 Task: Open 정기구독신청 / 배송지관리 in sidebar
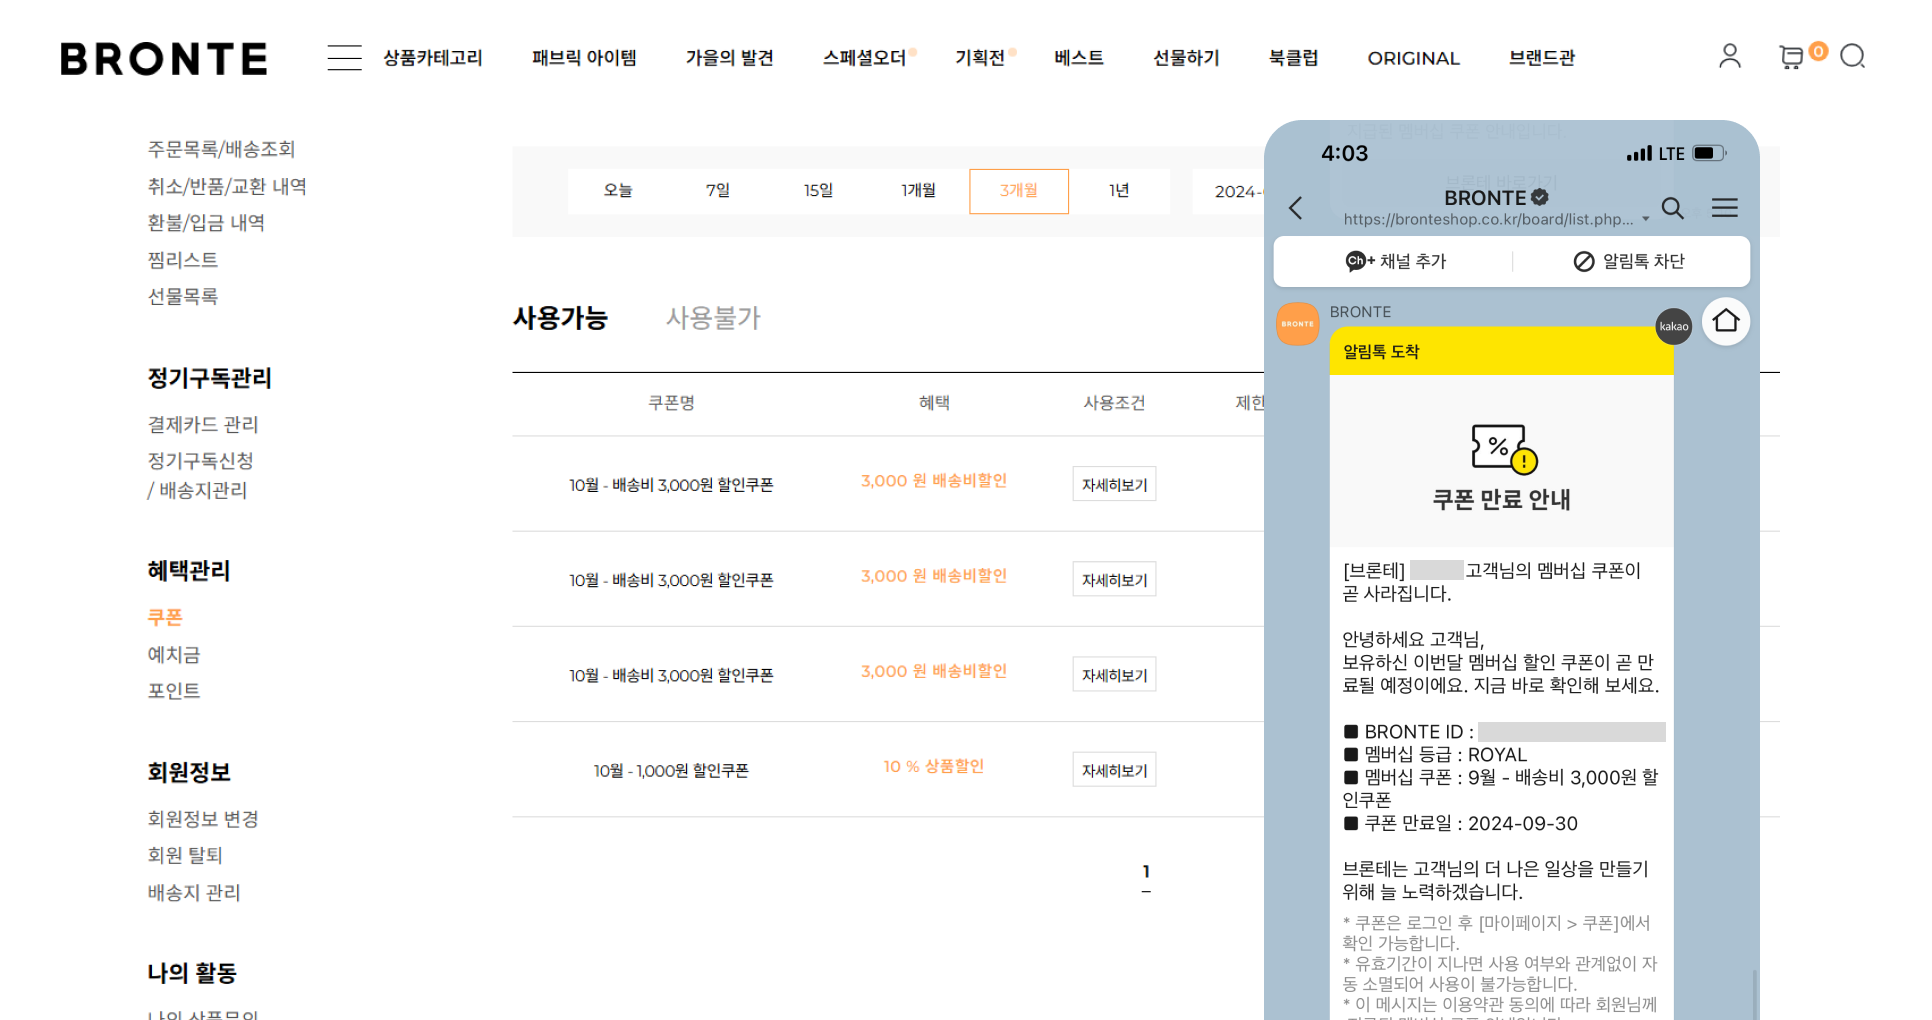[x=200, y=475]
